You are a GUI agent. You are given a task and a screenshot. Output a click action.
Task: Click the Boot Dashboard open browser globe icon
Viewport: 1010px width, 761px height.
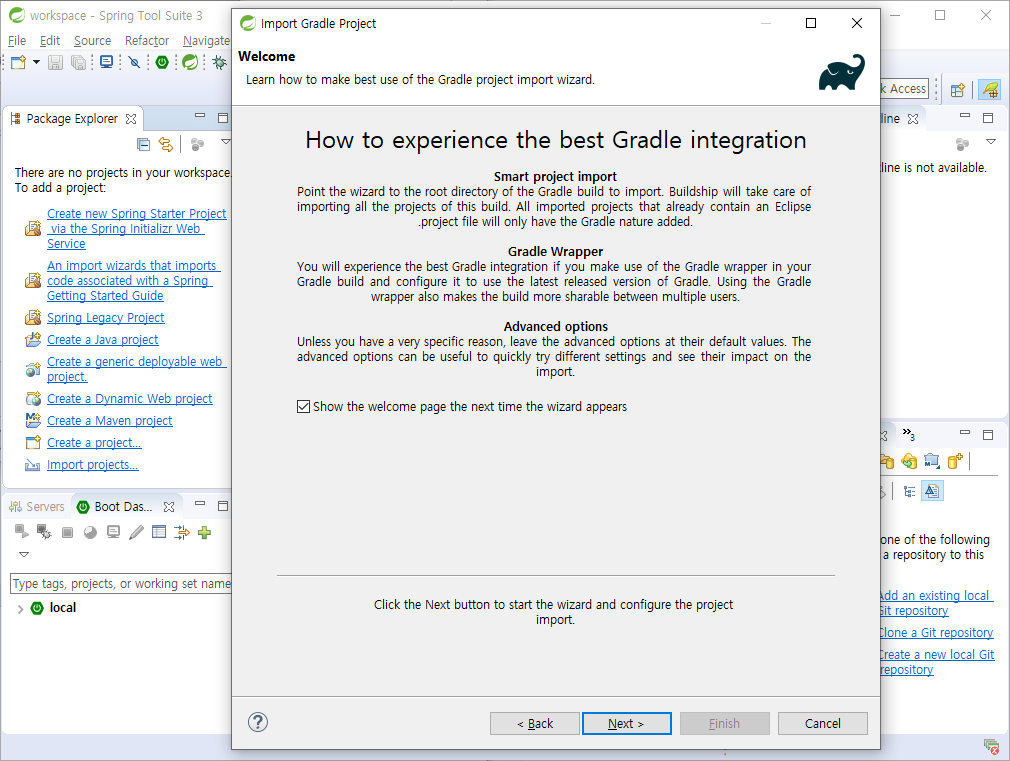coord(90,532)
